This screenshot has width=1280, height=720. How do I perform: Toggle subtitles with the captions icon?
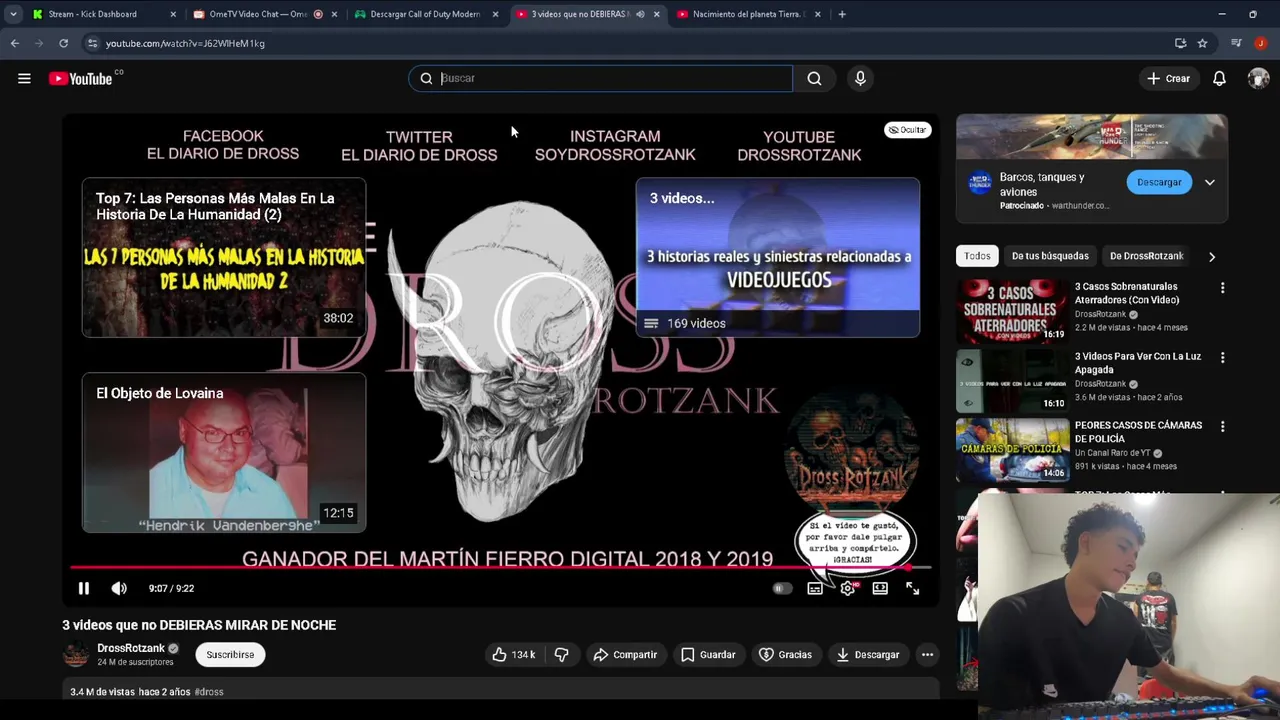[815, 588]
